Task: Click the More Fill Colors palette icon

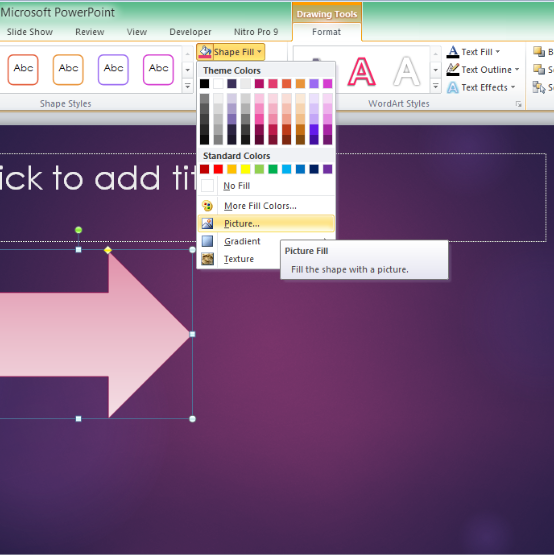Action: pyautogui.click(x=207, y=206)
